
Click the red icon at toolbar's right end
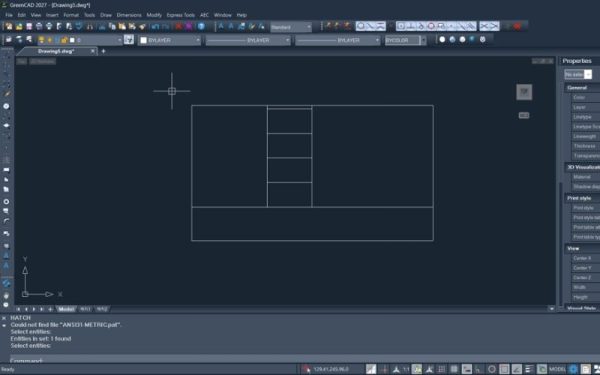click(x=517, y=26)
